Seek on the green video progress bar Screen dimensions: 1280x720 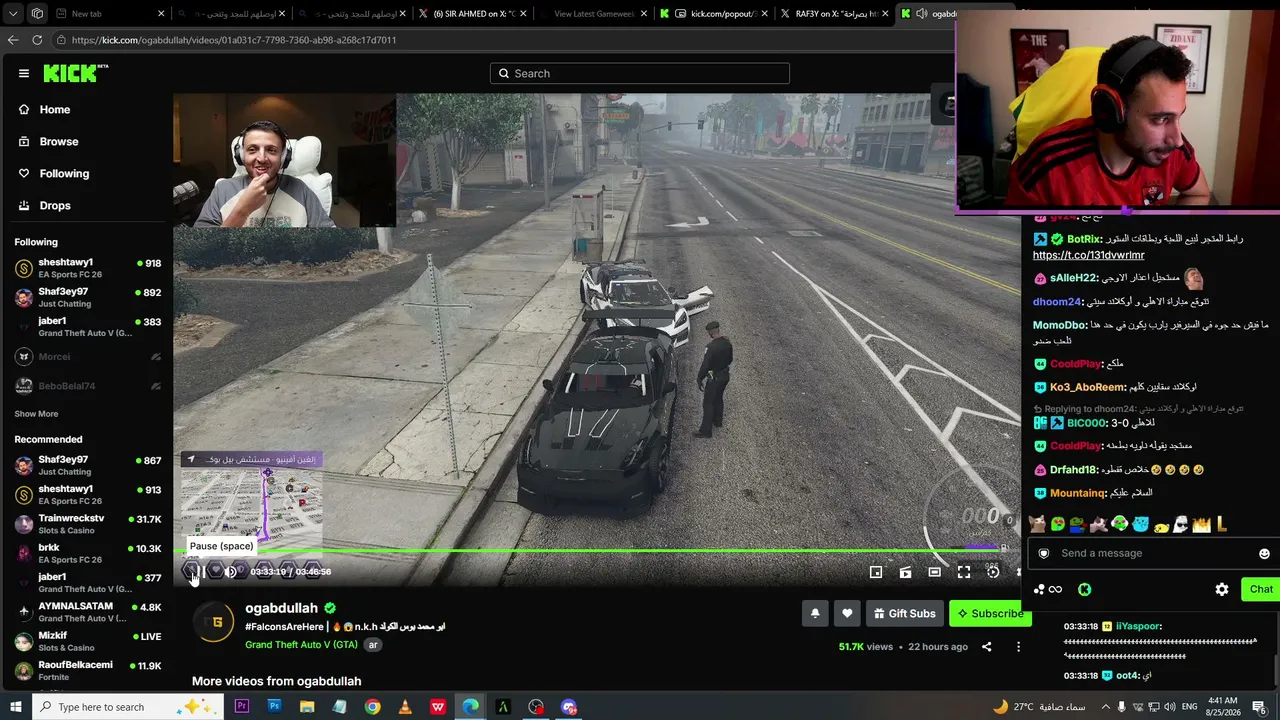pos(596,549)
